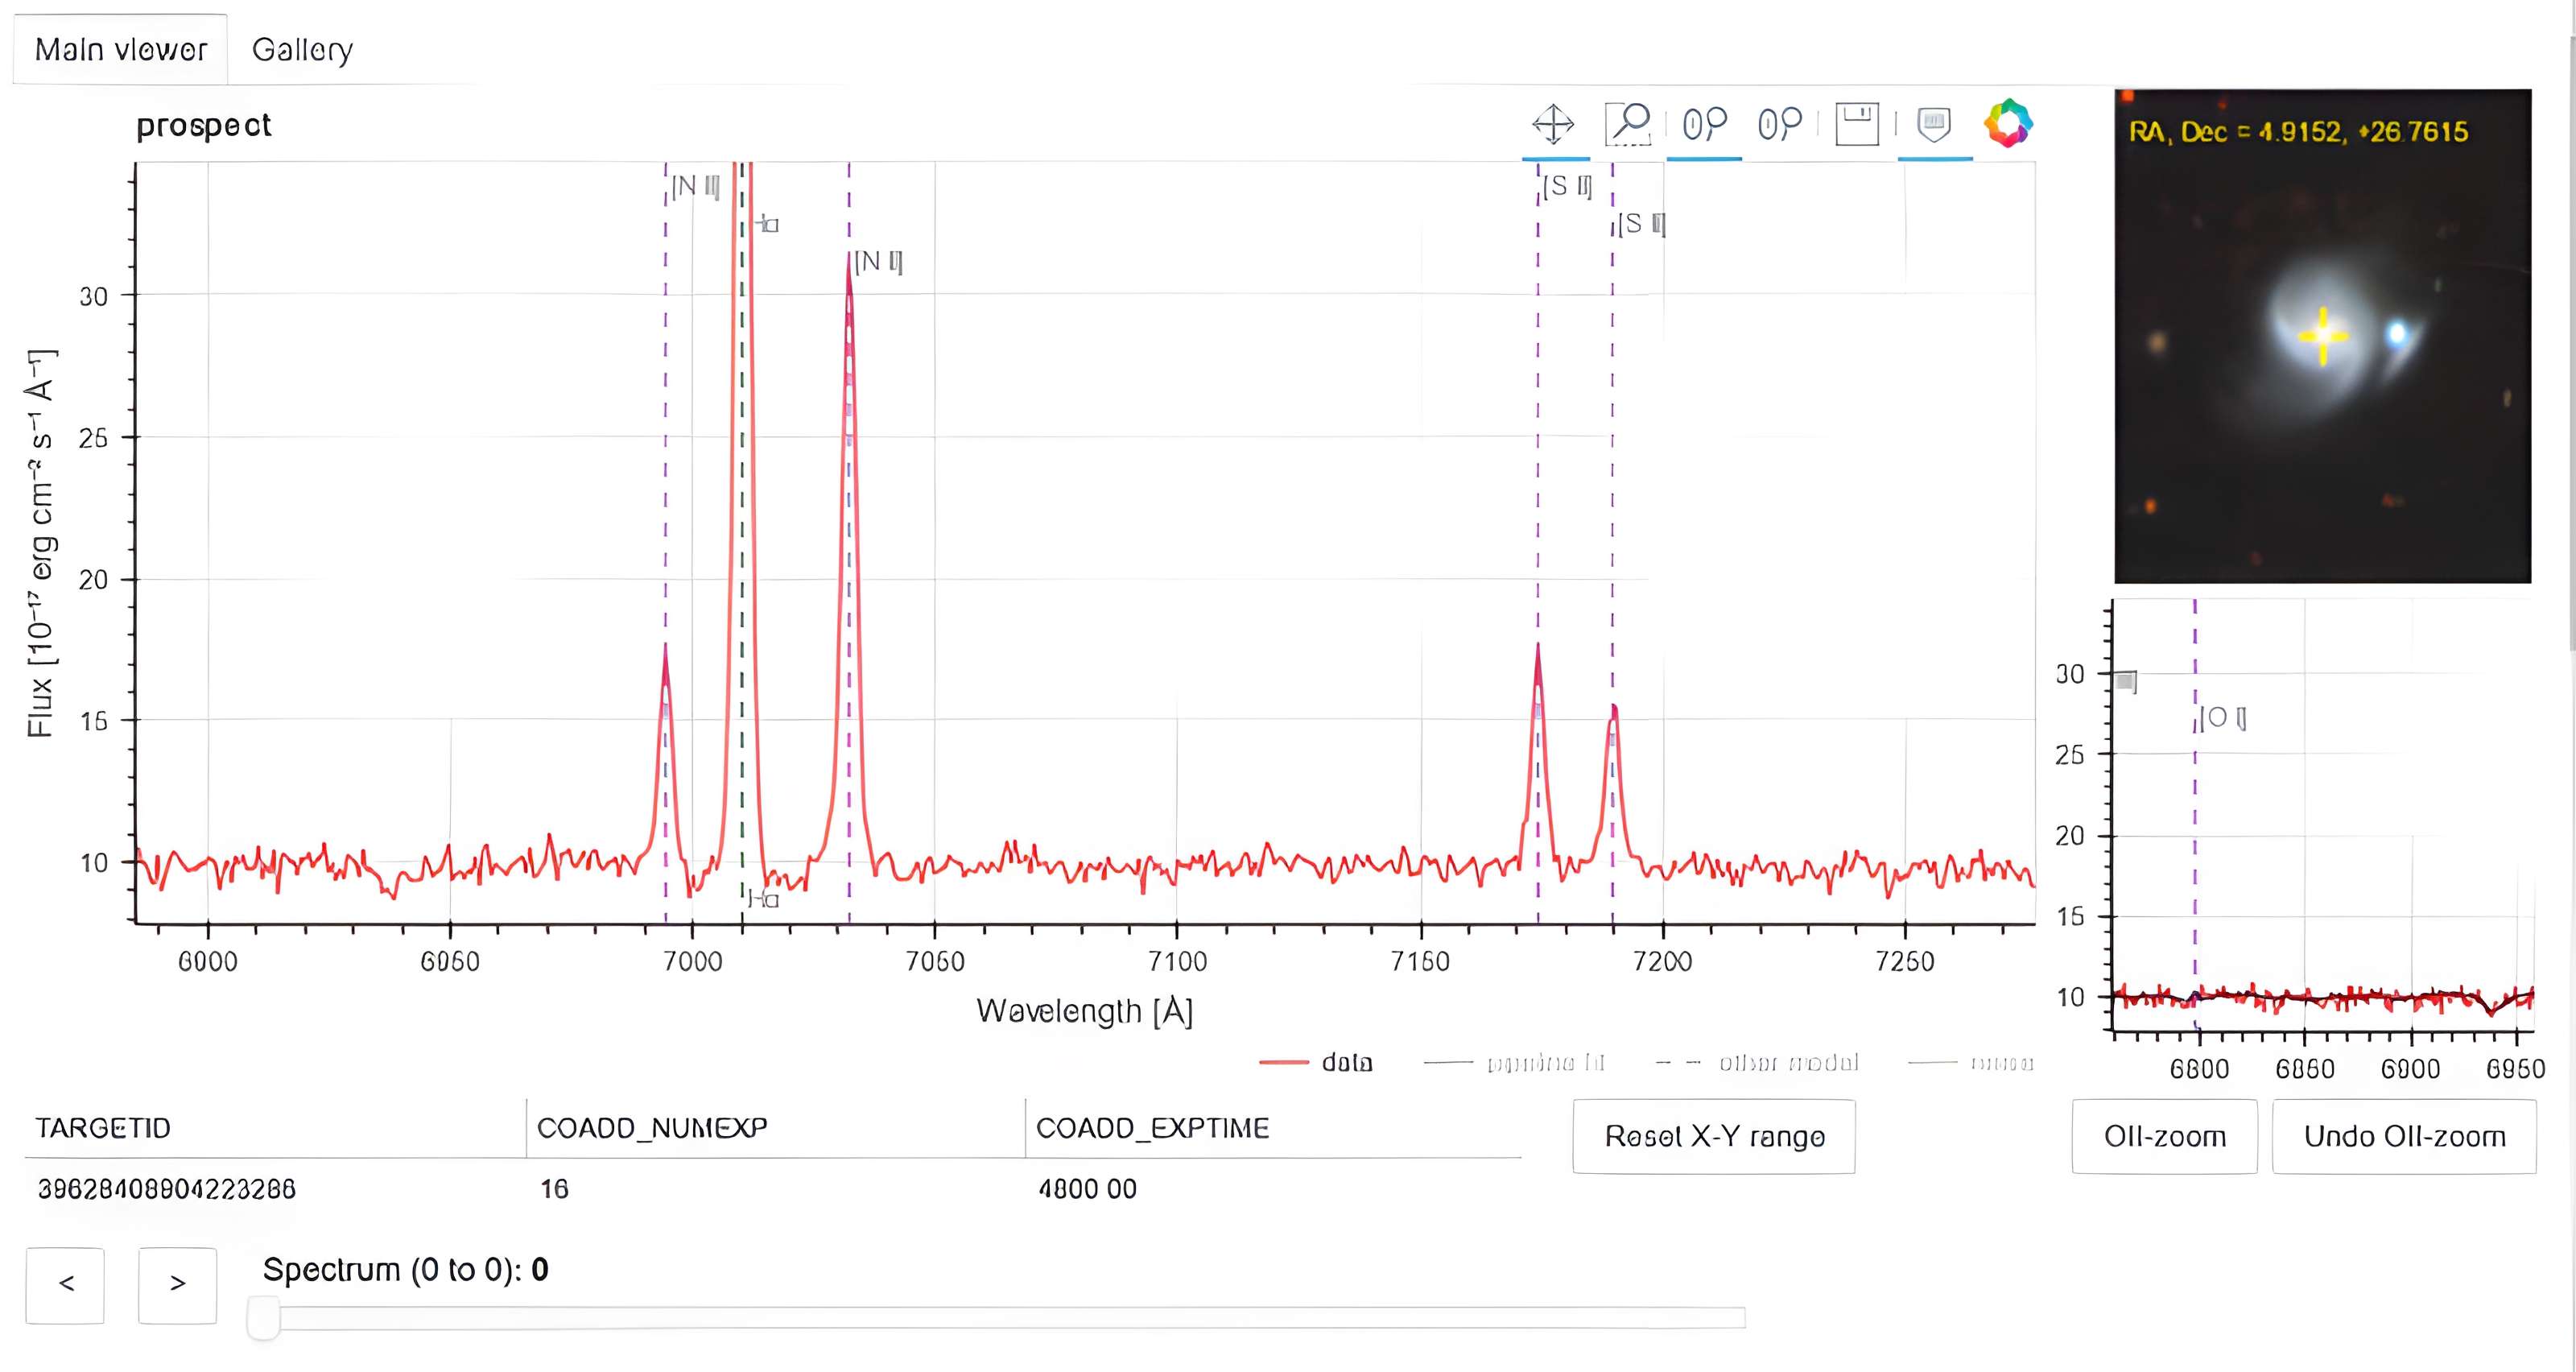Click the Spectrum slider handle
Screen dimensions: 2576x1372
click(263, 1317)
